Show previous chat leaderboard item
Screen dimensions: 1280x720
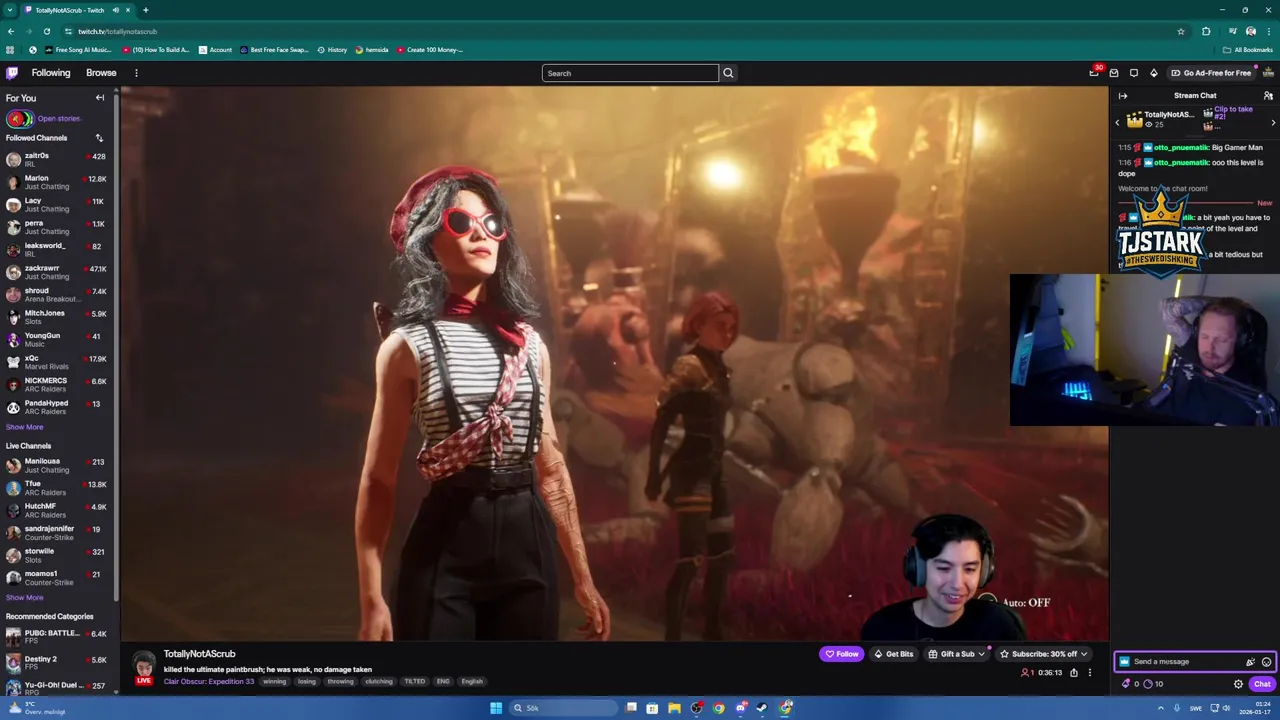point(1117,122)
